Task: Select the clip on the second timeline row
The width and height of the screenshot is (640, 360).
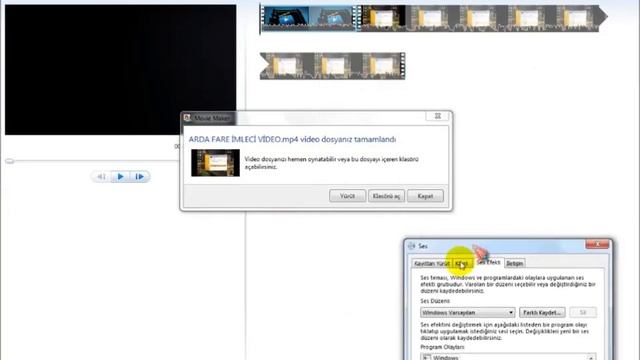Action: (x=332, y=66)
